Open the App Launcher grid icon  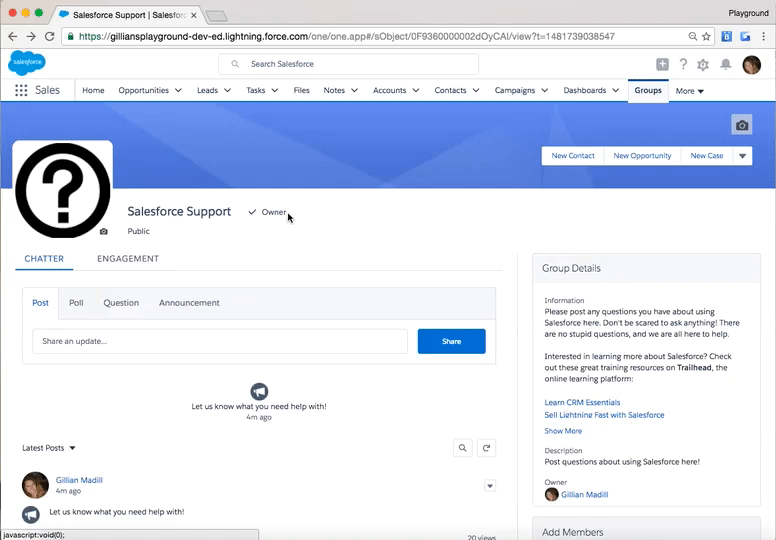(x=21, y=90)
